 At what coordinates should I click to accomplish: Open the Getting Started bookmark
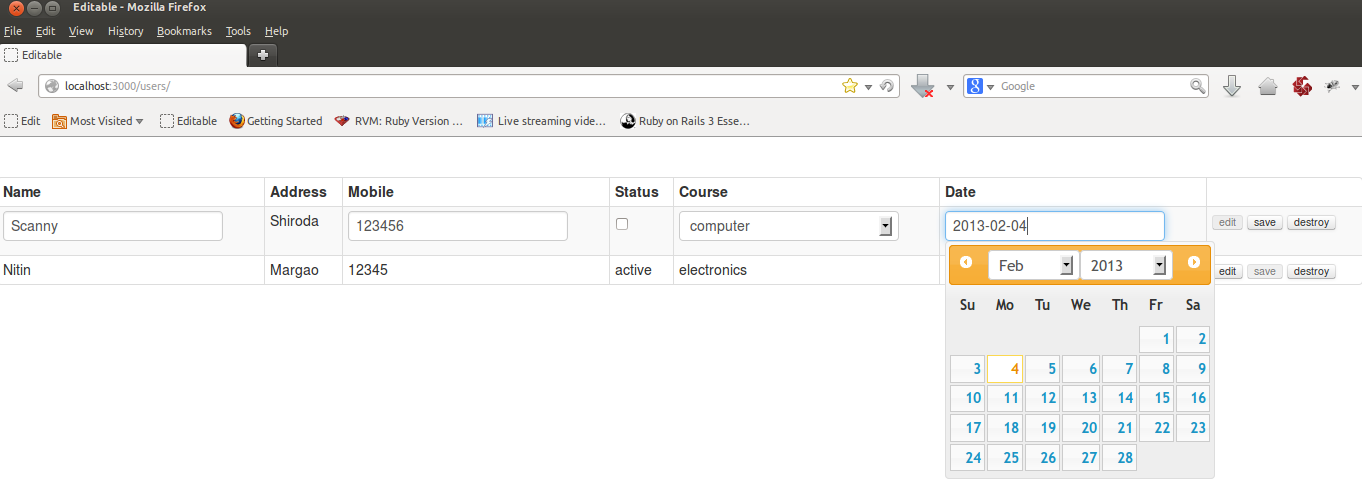point(276,121)
